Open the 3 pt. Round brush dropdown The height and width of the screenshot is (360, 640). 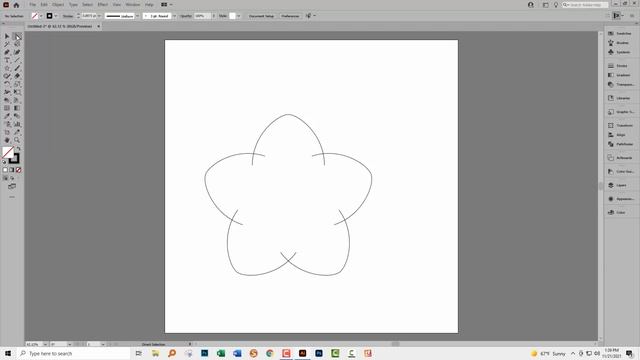[174, 16]
